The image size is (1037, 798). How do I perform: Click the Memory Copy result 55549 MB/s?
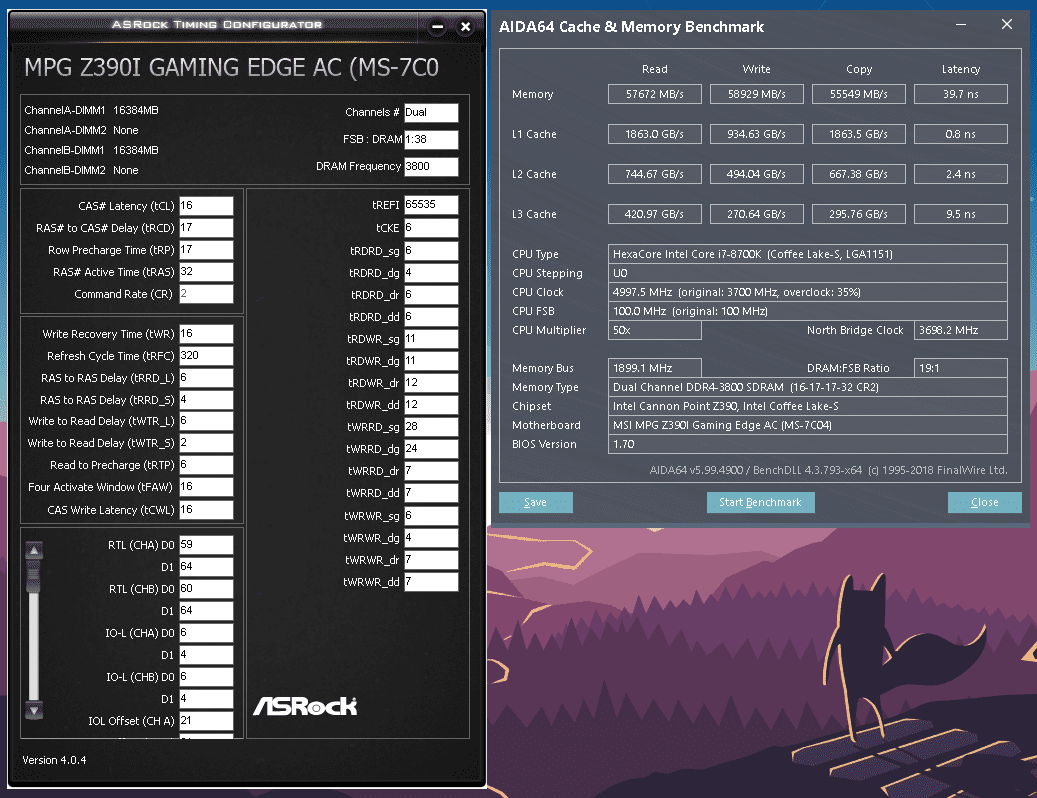tap(858, 94)
